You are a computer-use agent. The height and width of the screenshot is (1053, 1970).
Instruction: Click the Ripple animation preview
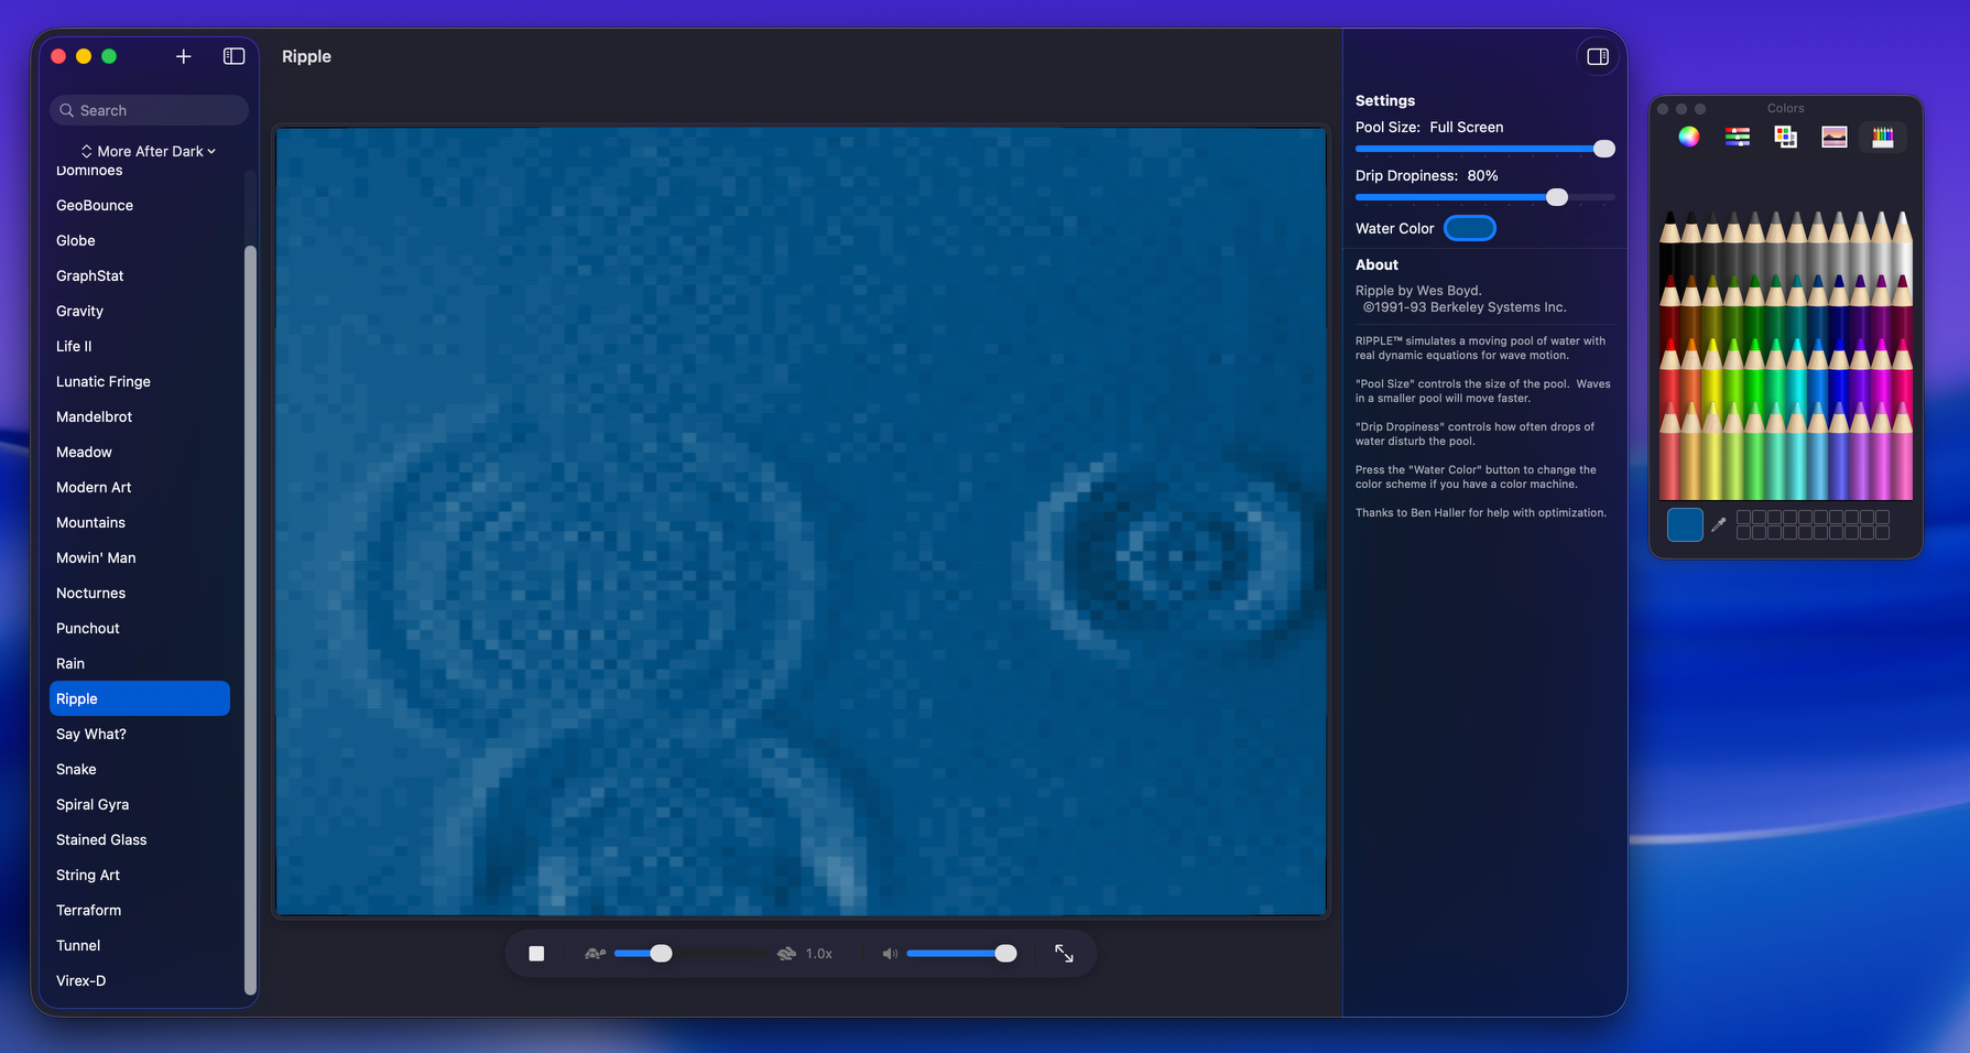801,521
